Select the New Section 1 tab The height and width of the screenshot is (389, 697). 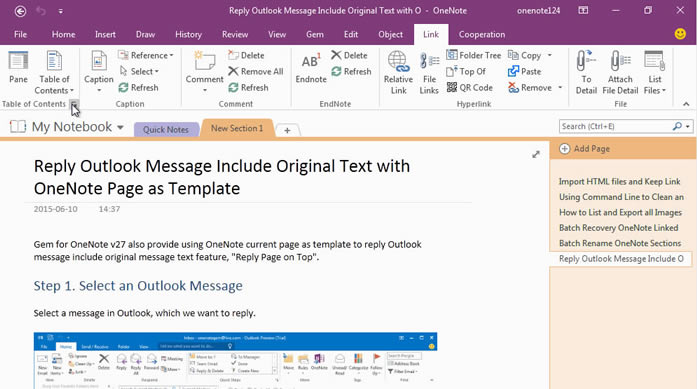pos(237,128)
